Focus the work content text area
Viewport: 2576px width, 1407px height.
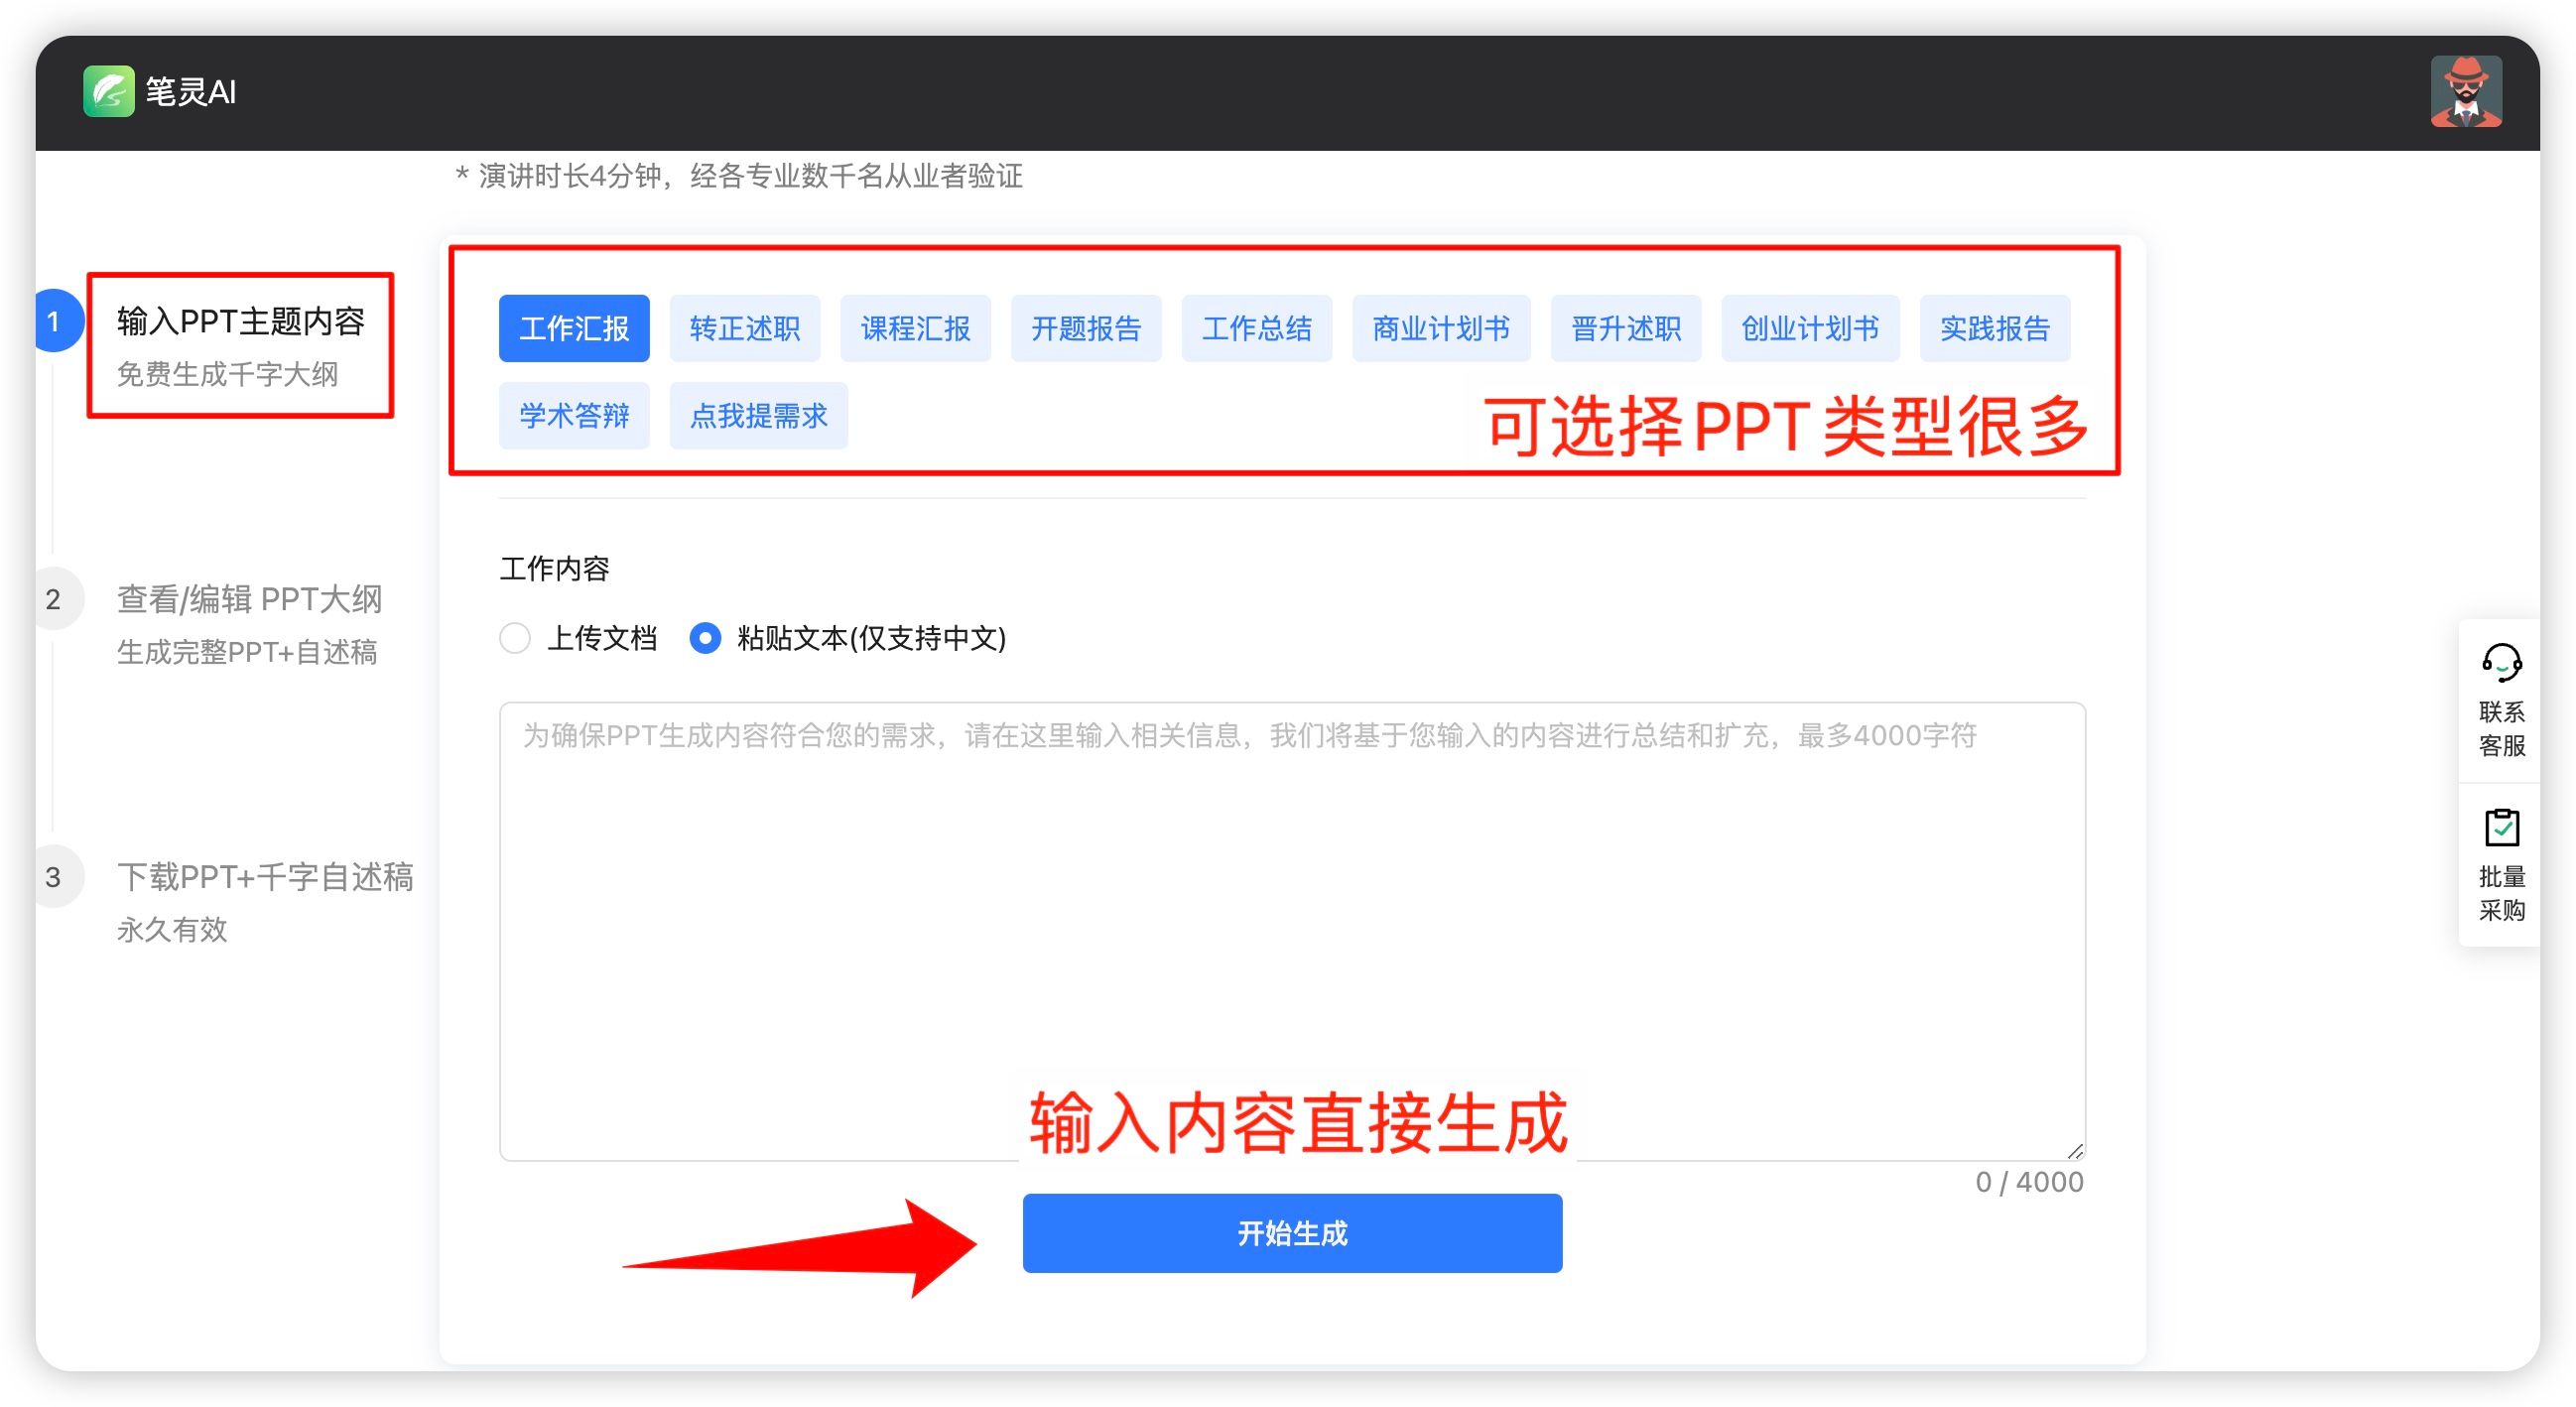pos(1292,931)
